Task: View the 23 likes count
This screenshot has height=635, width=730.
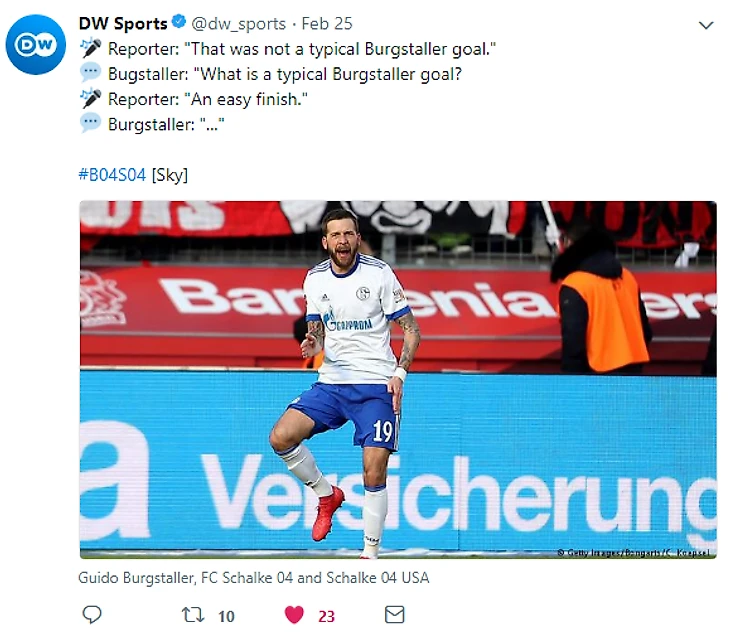Action: (x=326, y=616)
